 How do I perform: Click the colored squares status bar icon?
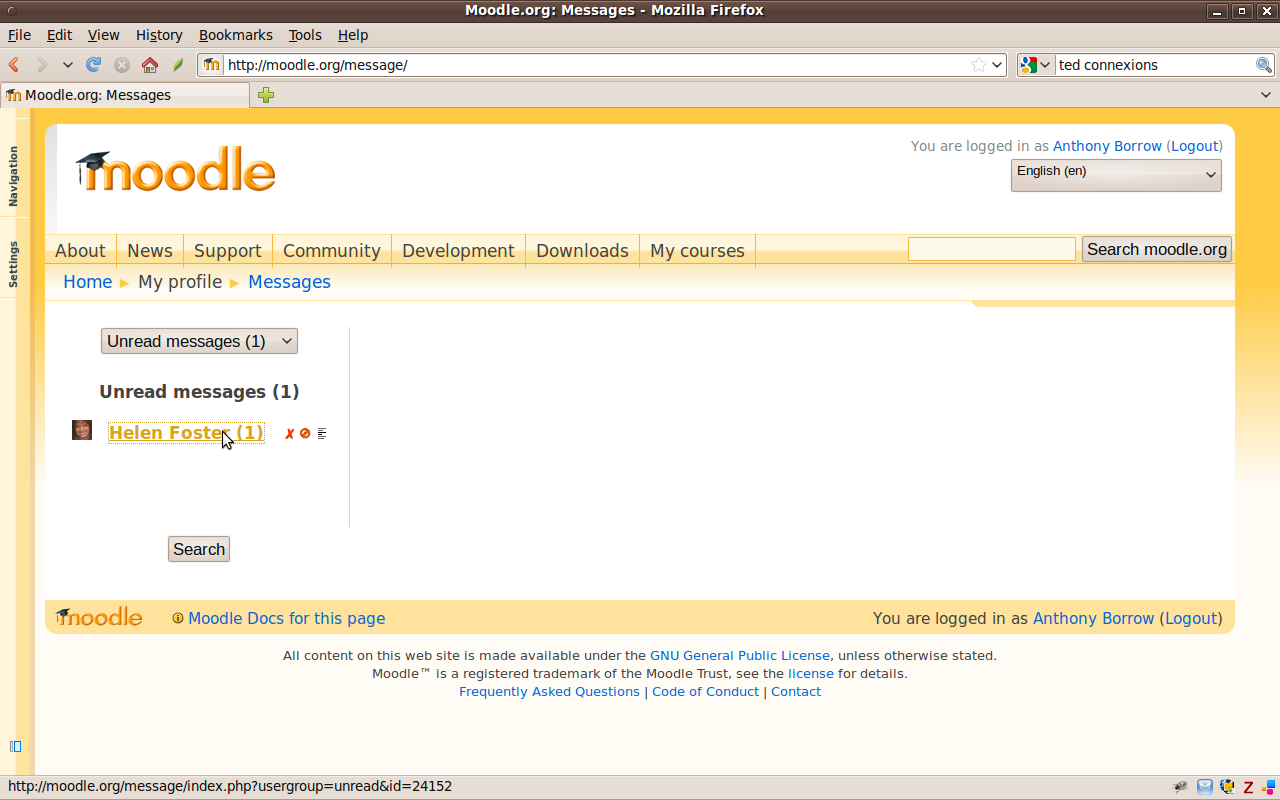1268,787
